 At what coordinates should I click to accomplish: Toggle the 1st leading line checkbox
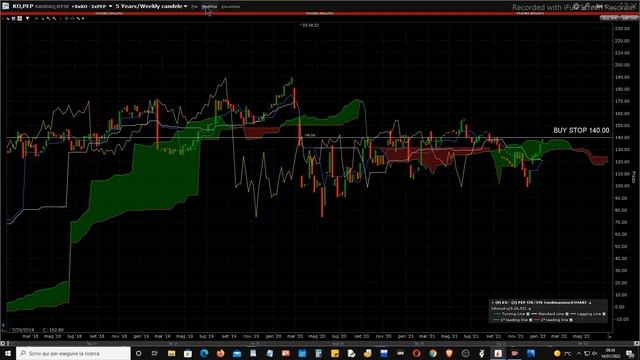click(530, 320)
